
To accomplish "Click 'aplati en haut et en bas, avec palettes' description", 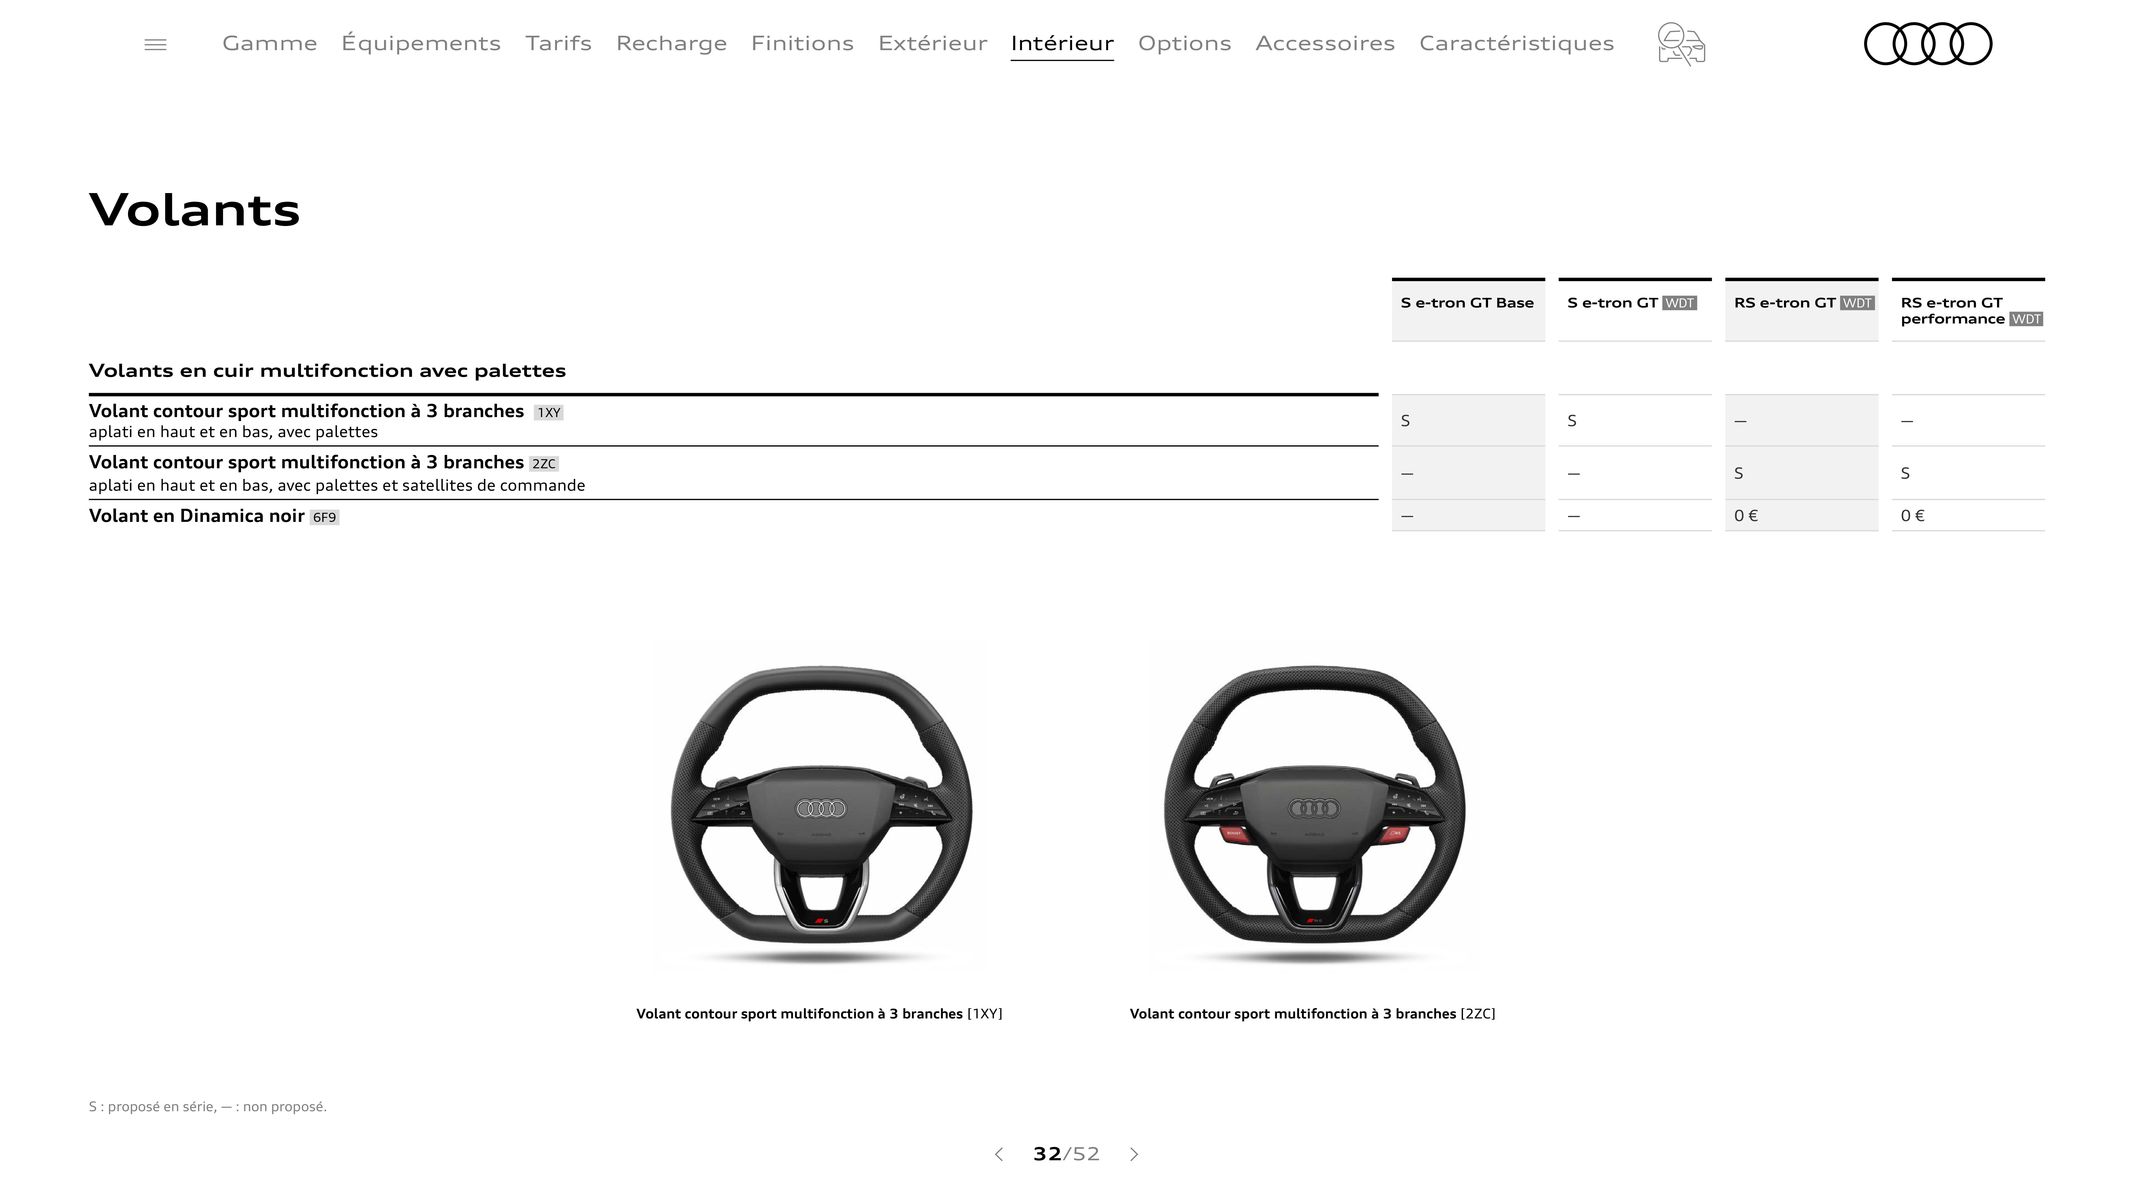I will tap(233, 432).
